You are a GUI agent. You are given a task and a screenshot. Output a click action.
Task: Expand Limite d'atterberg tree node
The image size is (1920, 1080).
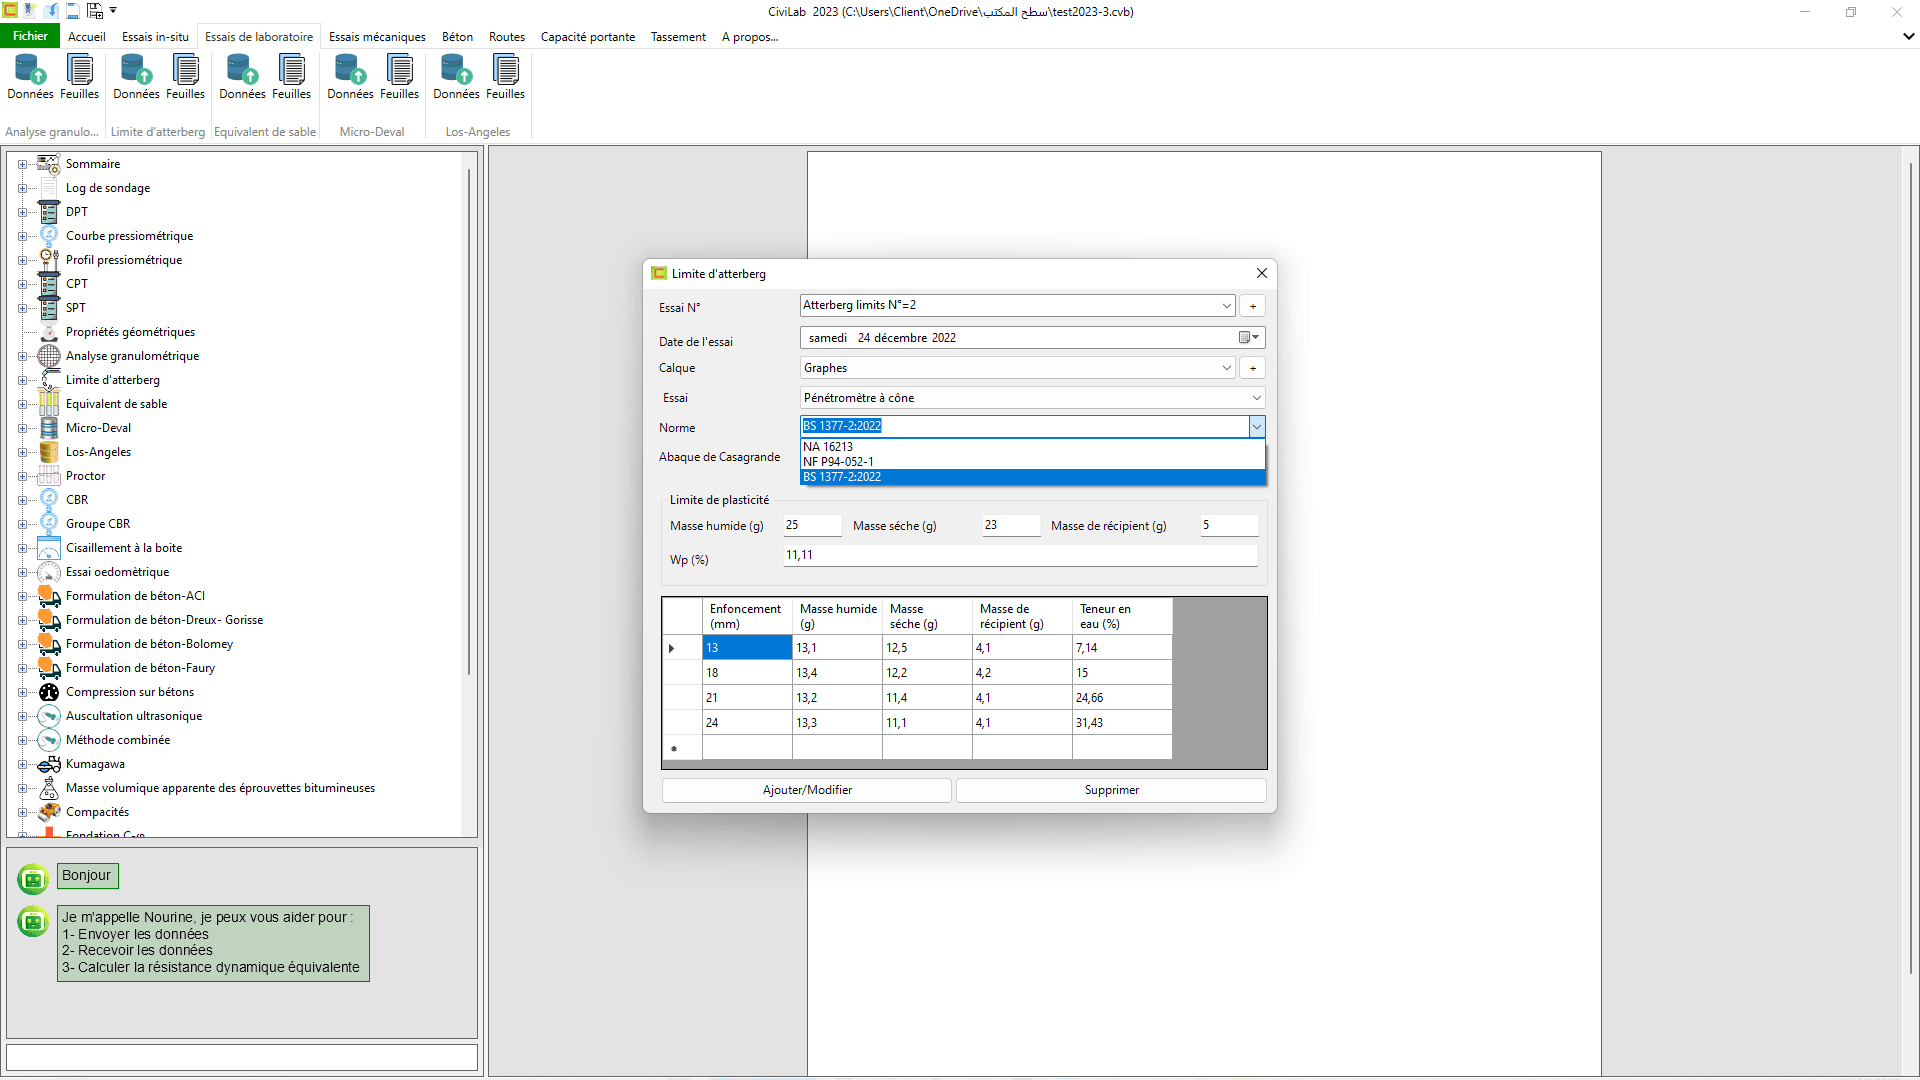pos(22,380)
